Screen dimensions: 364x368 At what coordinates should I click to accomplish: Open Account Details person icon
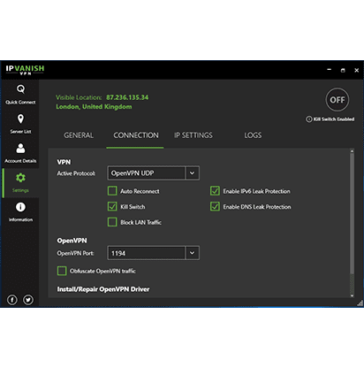point(20,148)
